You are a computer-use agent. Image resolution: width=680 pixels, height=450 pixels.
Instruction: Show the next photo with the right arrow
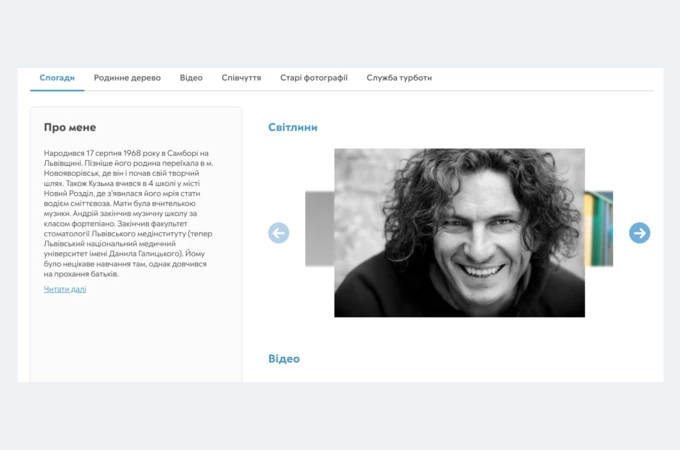(x=639, y=233)
